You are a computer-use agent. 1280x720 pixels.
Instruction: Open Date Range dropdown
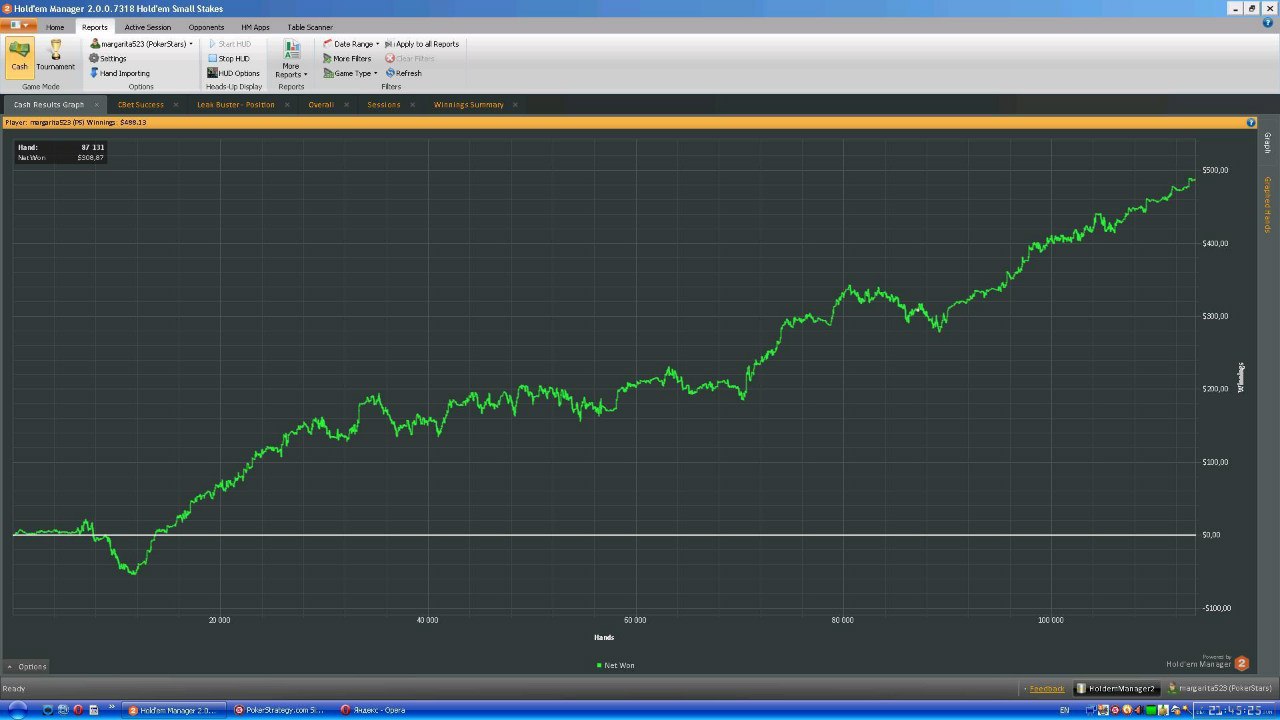pyautogui.click(x=351, y=44)
